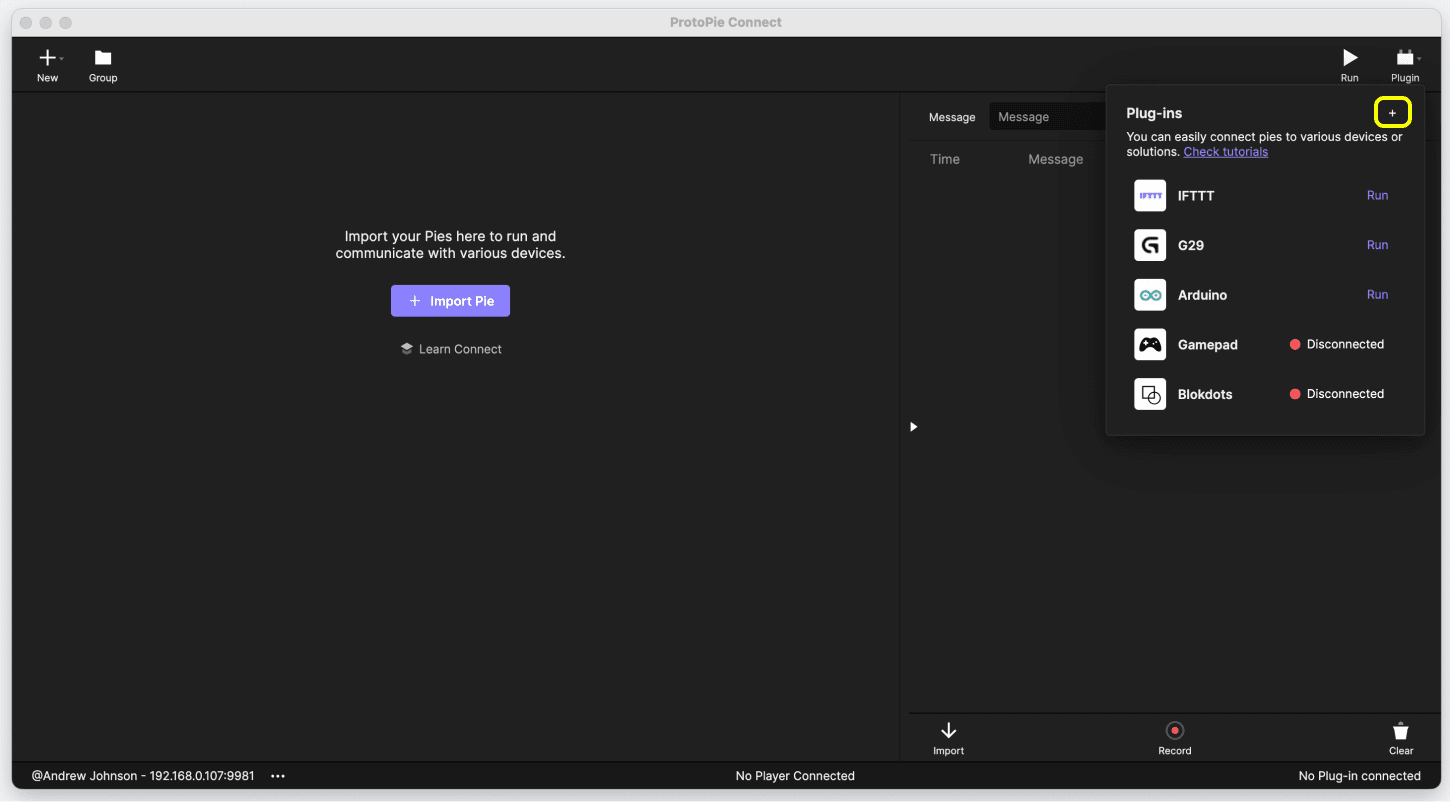Open the Group folder icon
Viewport: 1450px width, 802px height.
click(x=102, y=58)
